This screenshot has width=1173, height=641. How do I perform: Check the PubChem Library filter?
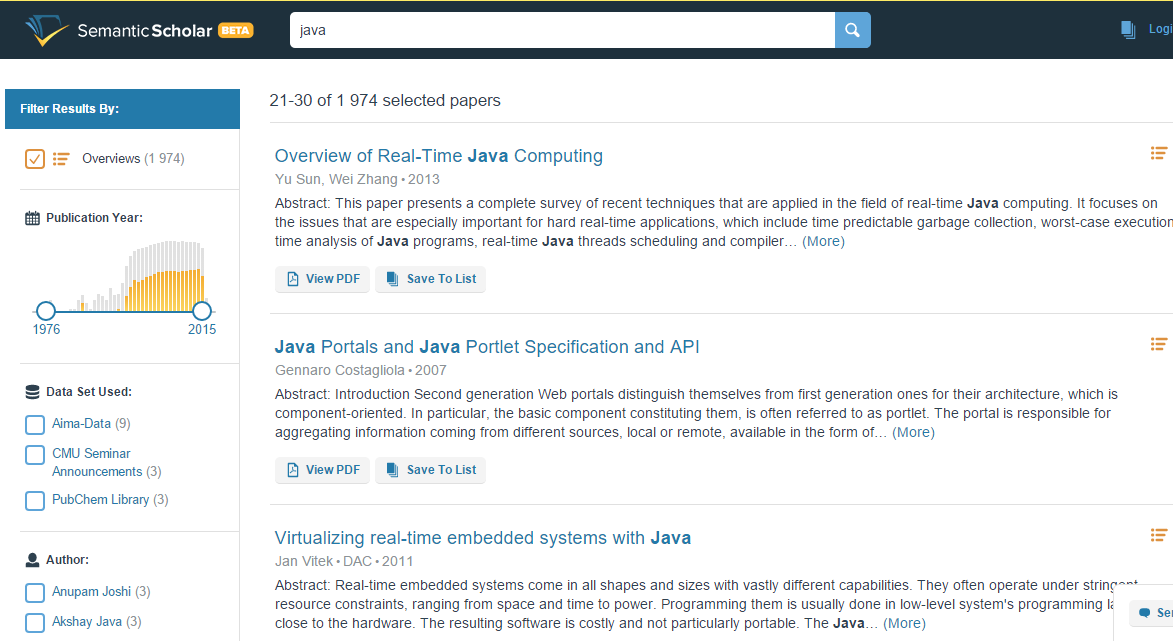click(35, 500)
